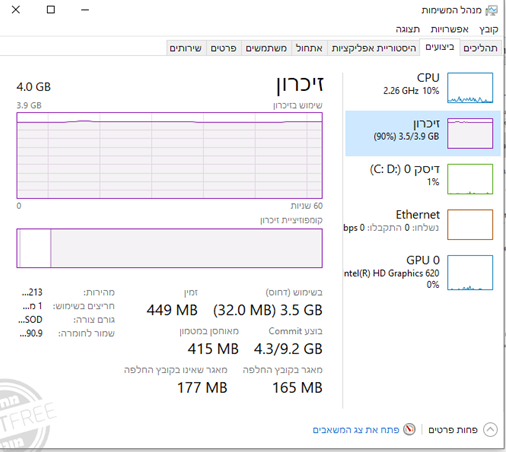
Task: Switch to the Startup (אתחול) tab
Action: pos(309,48)
